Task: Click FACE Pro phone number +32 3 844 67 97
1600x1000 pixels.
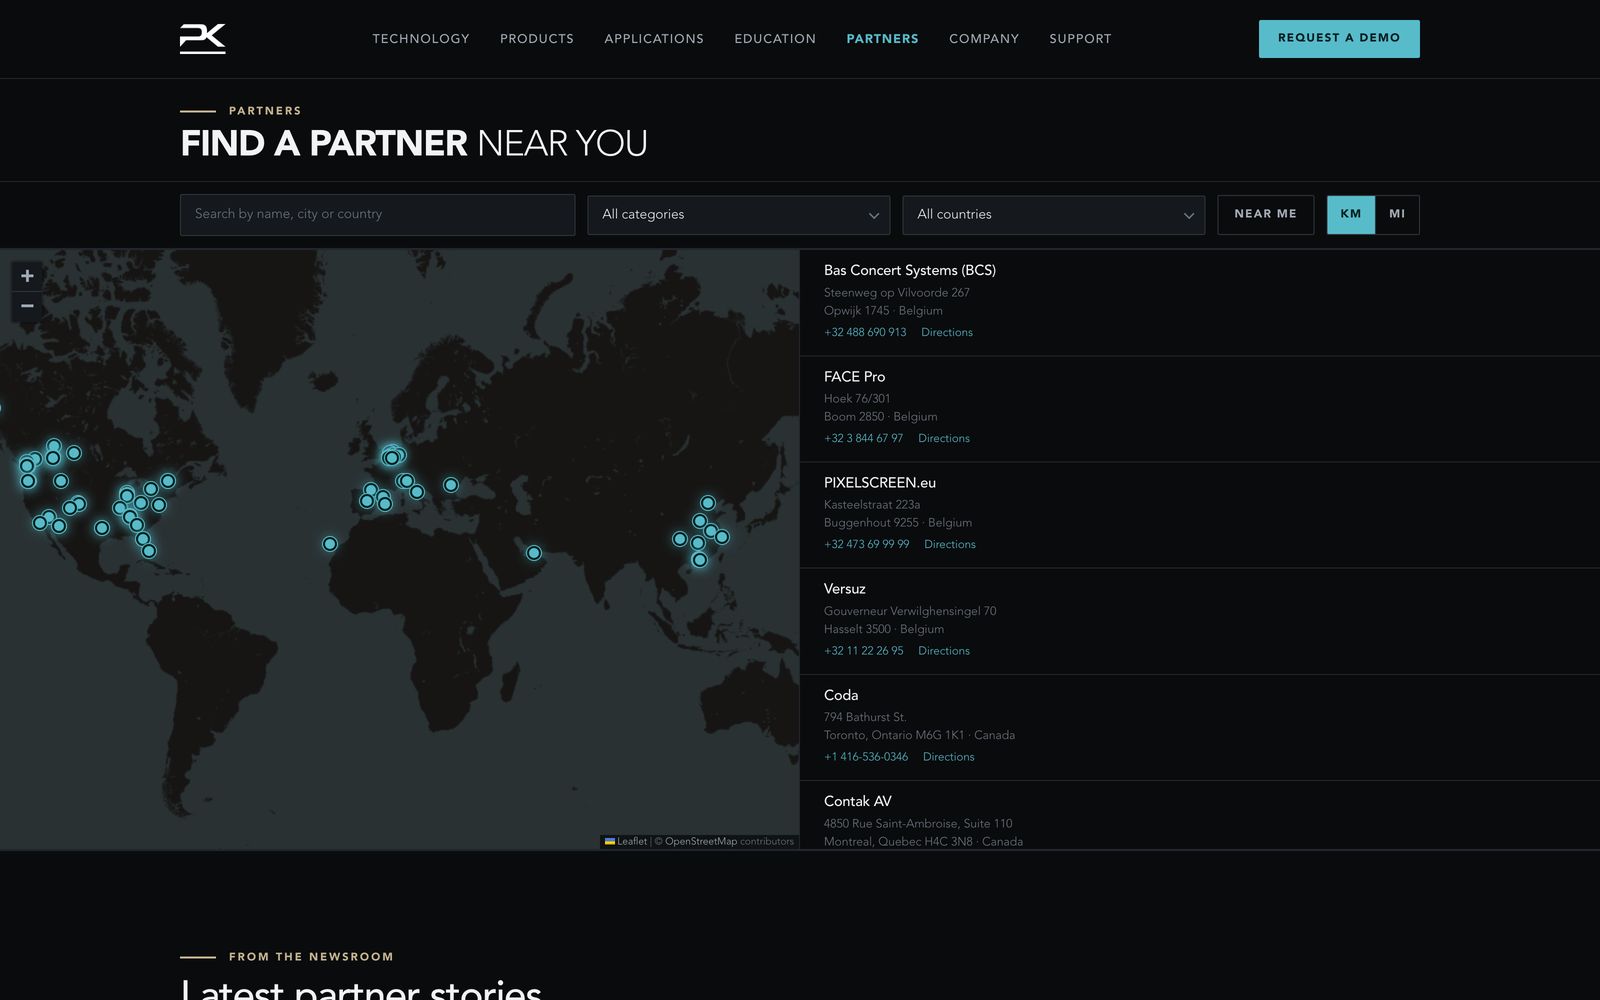Action: point(863,439)
